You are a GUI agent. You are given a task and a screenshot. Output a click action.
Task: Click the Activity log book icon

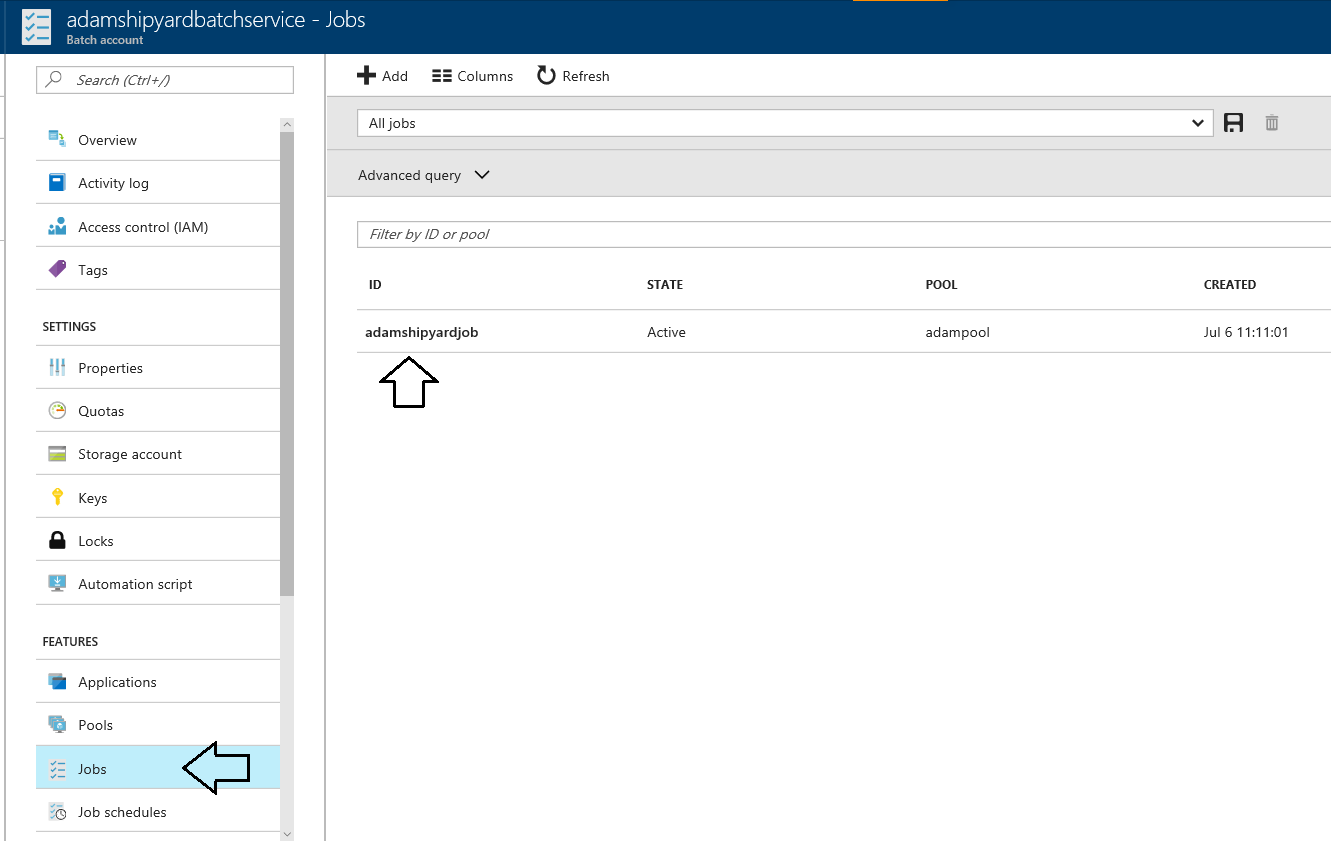pos(57,183)
